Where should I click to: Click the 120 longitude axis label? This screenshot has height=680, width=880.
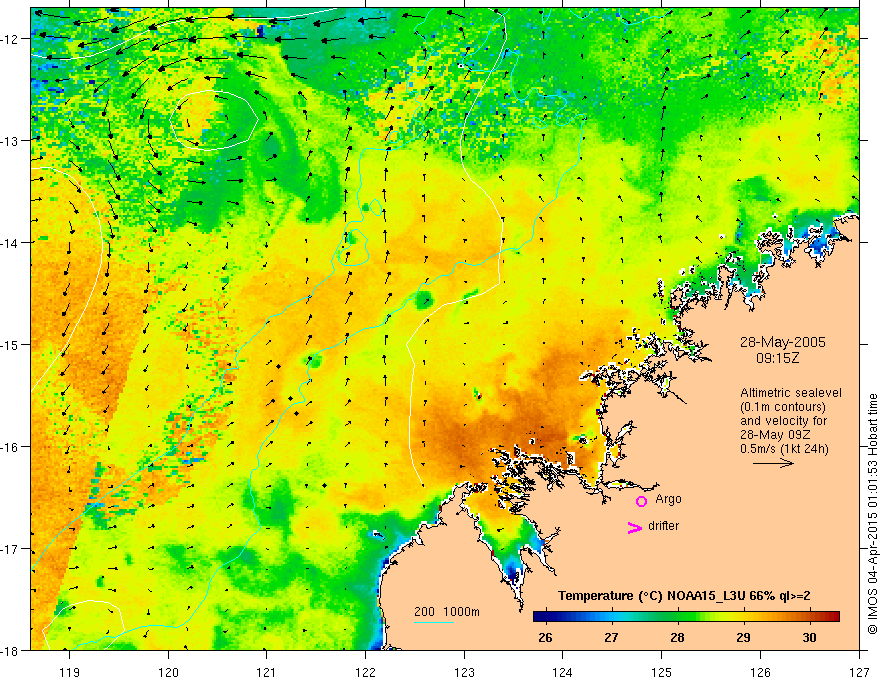[x=168, y=672]
